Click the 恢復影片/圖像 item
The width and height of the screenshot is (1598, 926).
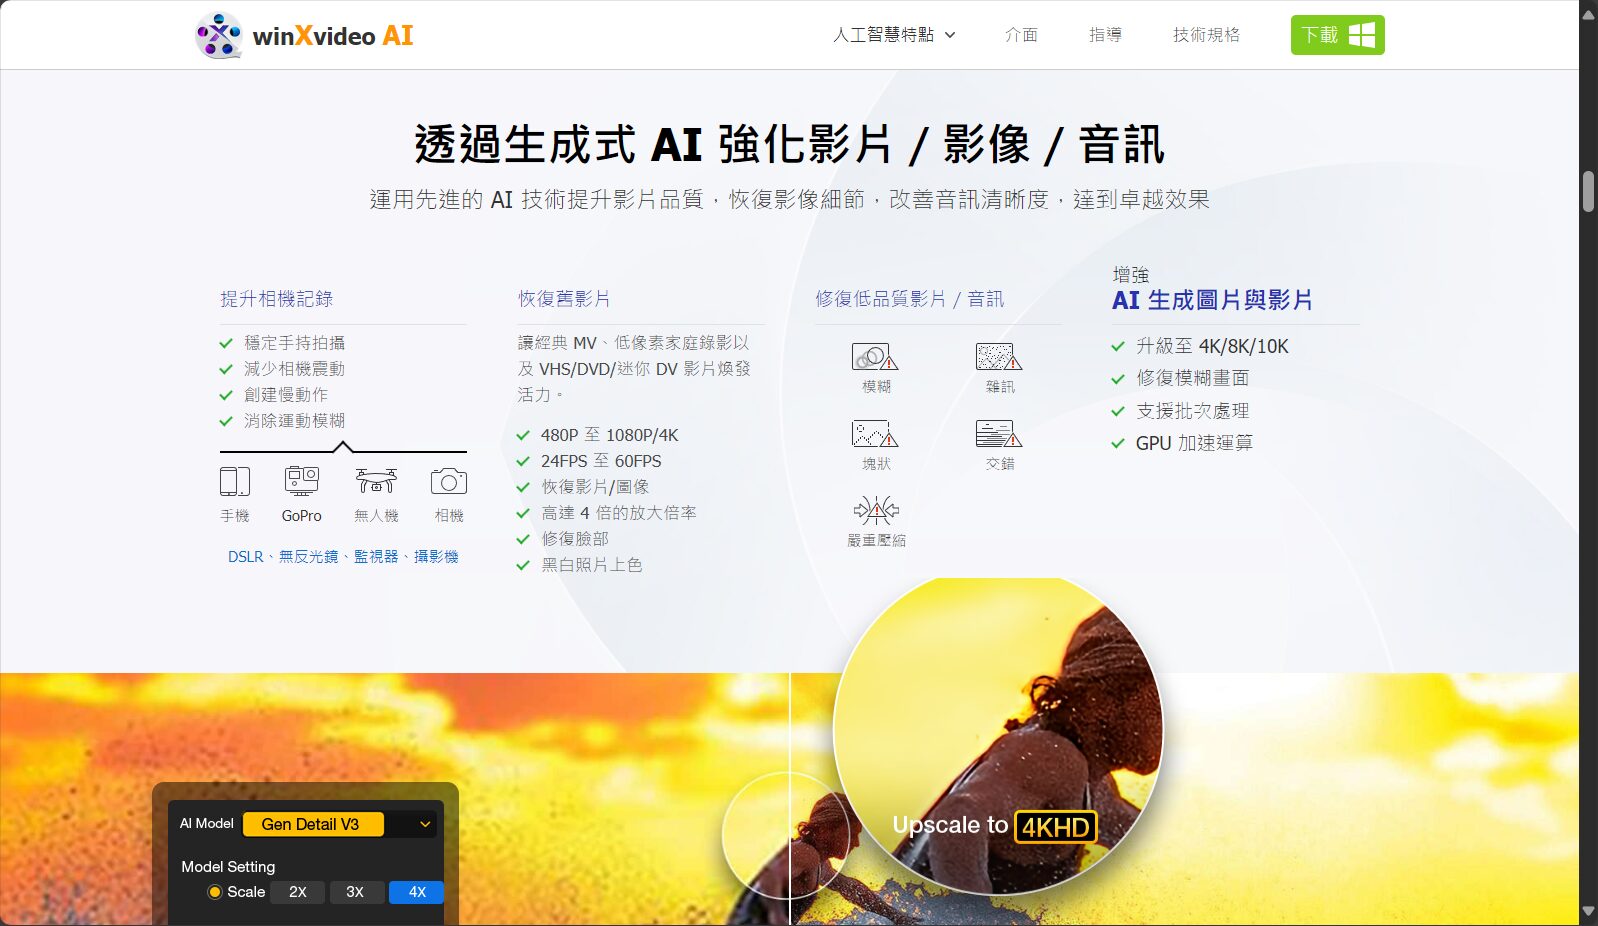click(583, 487)
